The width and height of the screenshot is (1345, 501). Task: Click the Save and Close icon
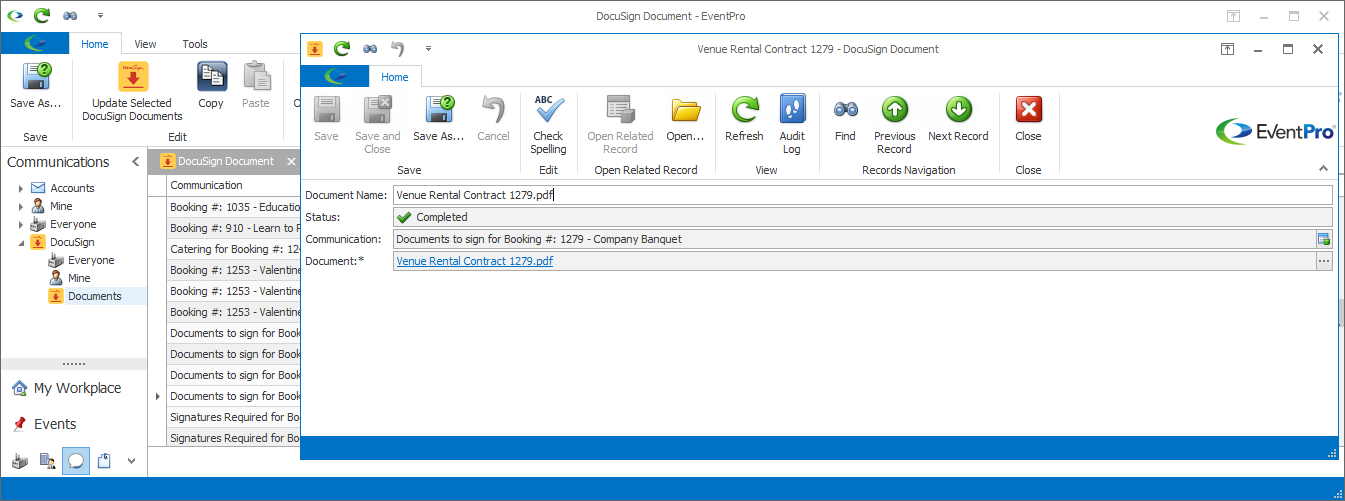377,110
